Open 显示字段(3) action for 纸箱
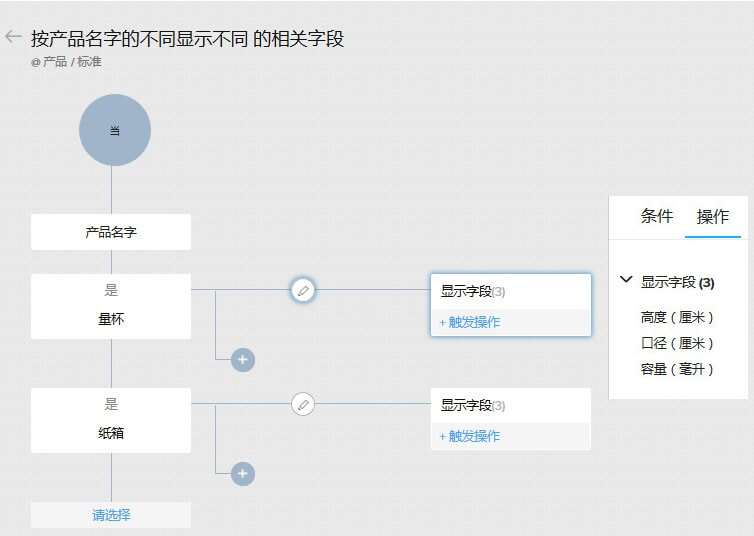The image size is (754, 536). coord(473,405)
